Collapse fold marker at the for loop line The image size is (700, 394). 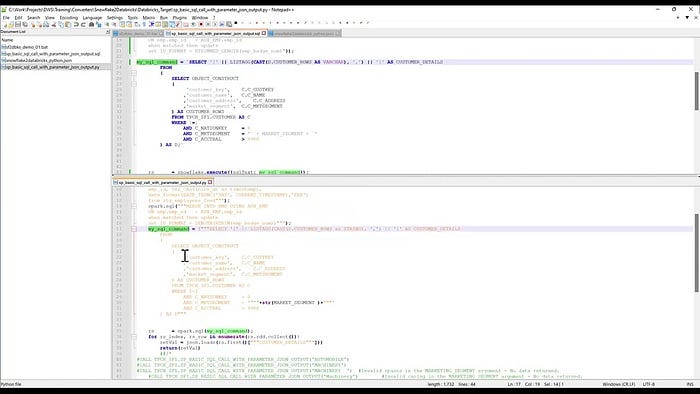click(x=133, y=337)
